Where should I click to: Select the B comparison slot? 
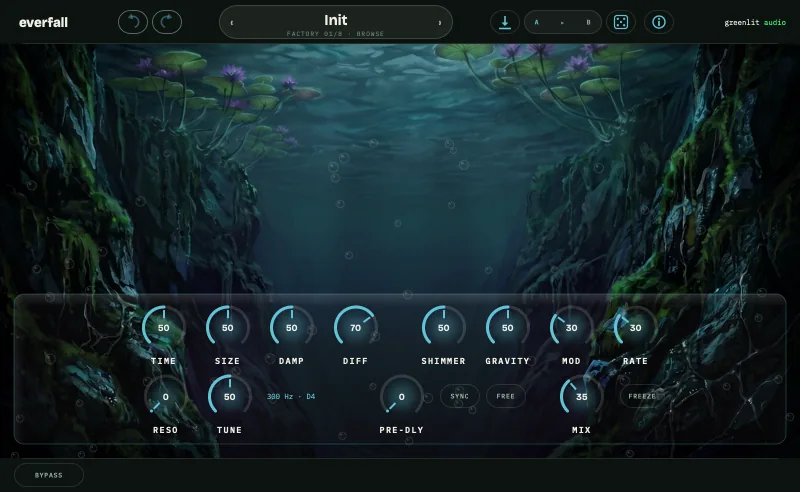pyautogui.click(x=588, y=22)
